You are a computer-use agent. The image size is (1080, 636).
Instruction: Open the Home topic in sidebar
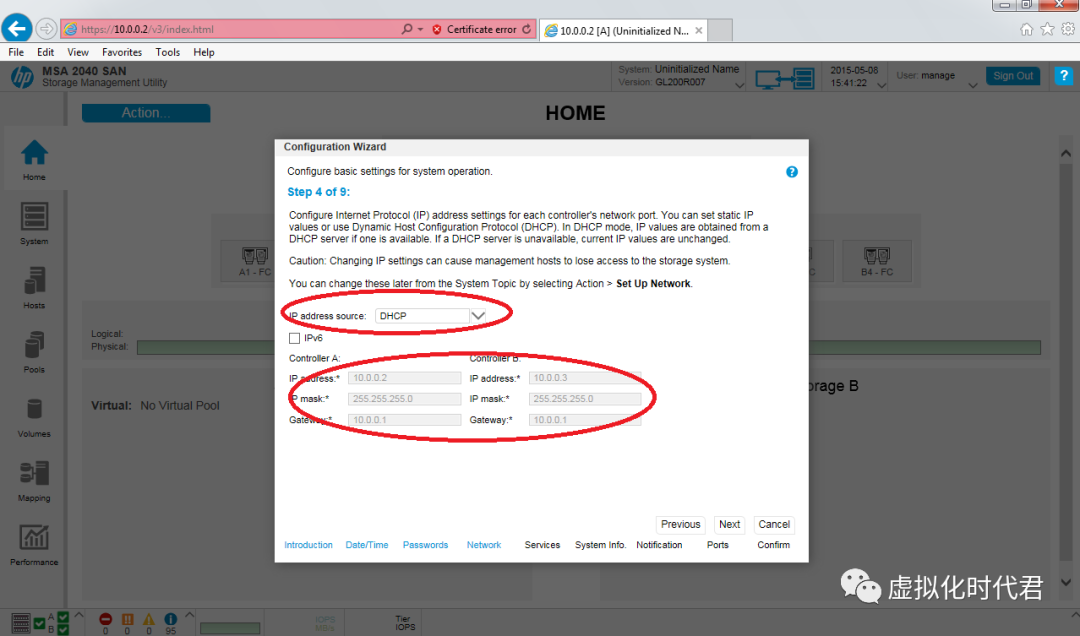pyautogui.click(x=34, y=159)
